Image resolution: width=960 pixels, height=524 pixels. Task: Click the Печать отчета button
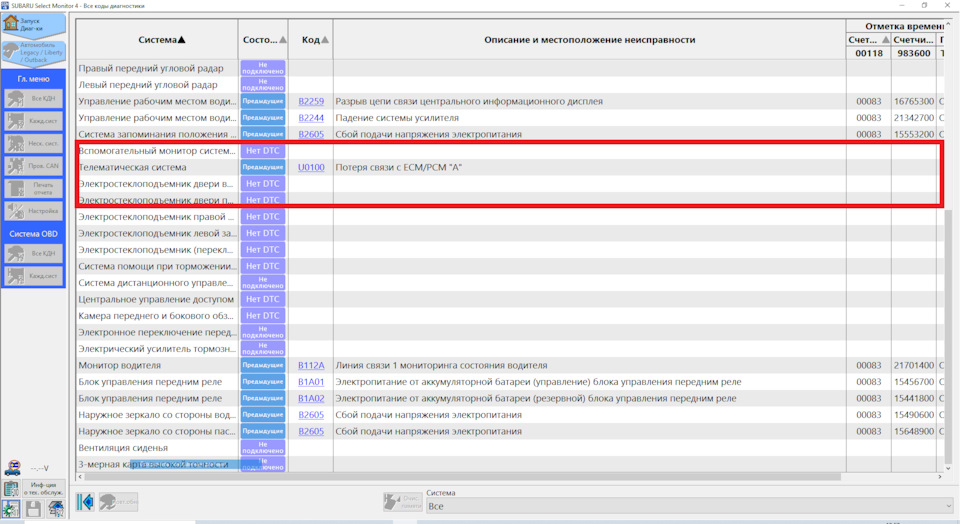point(34,189)
